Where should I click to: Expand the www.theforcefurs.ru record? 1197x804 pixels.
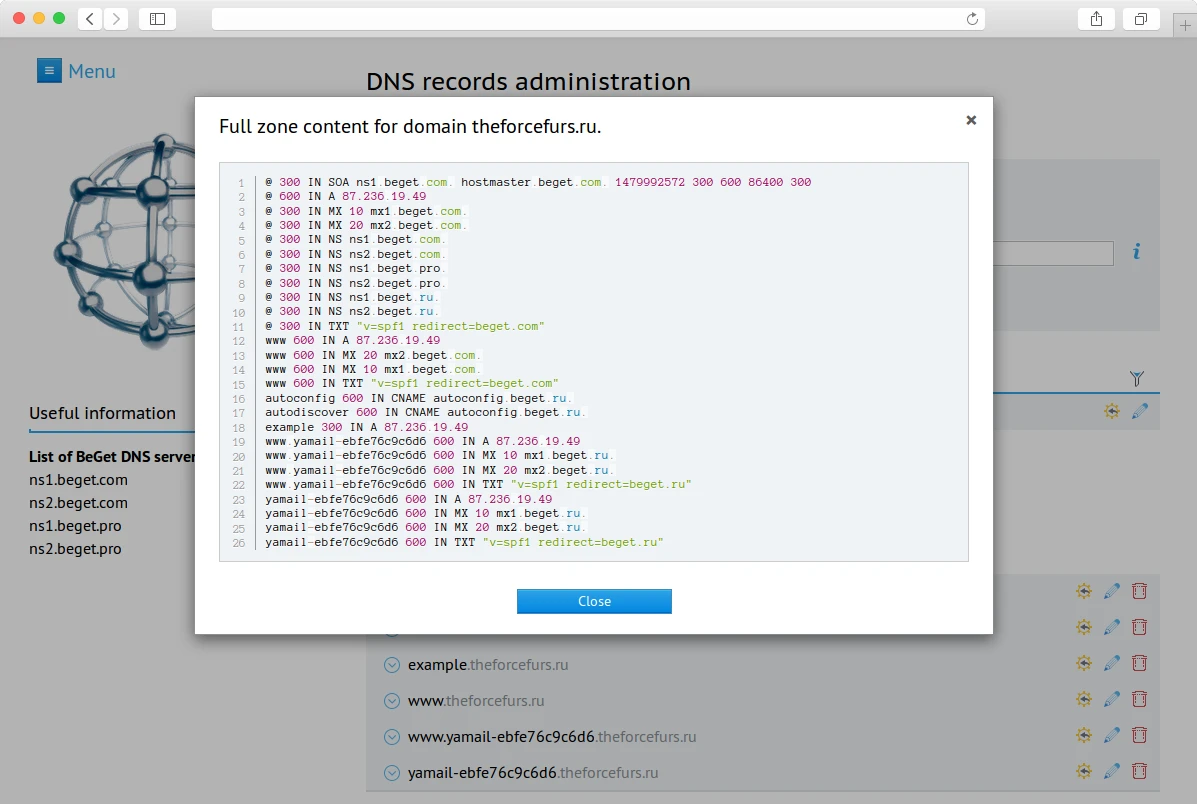point(392,701)
